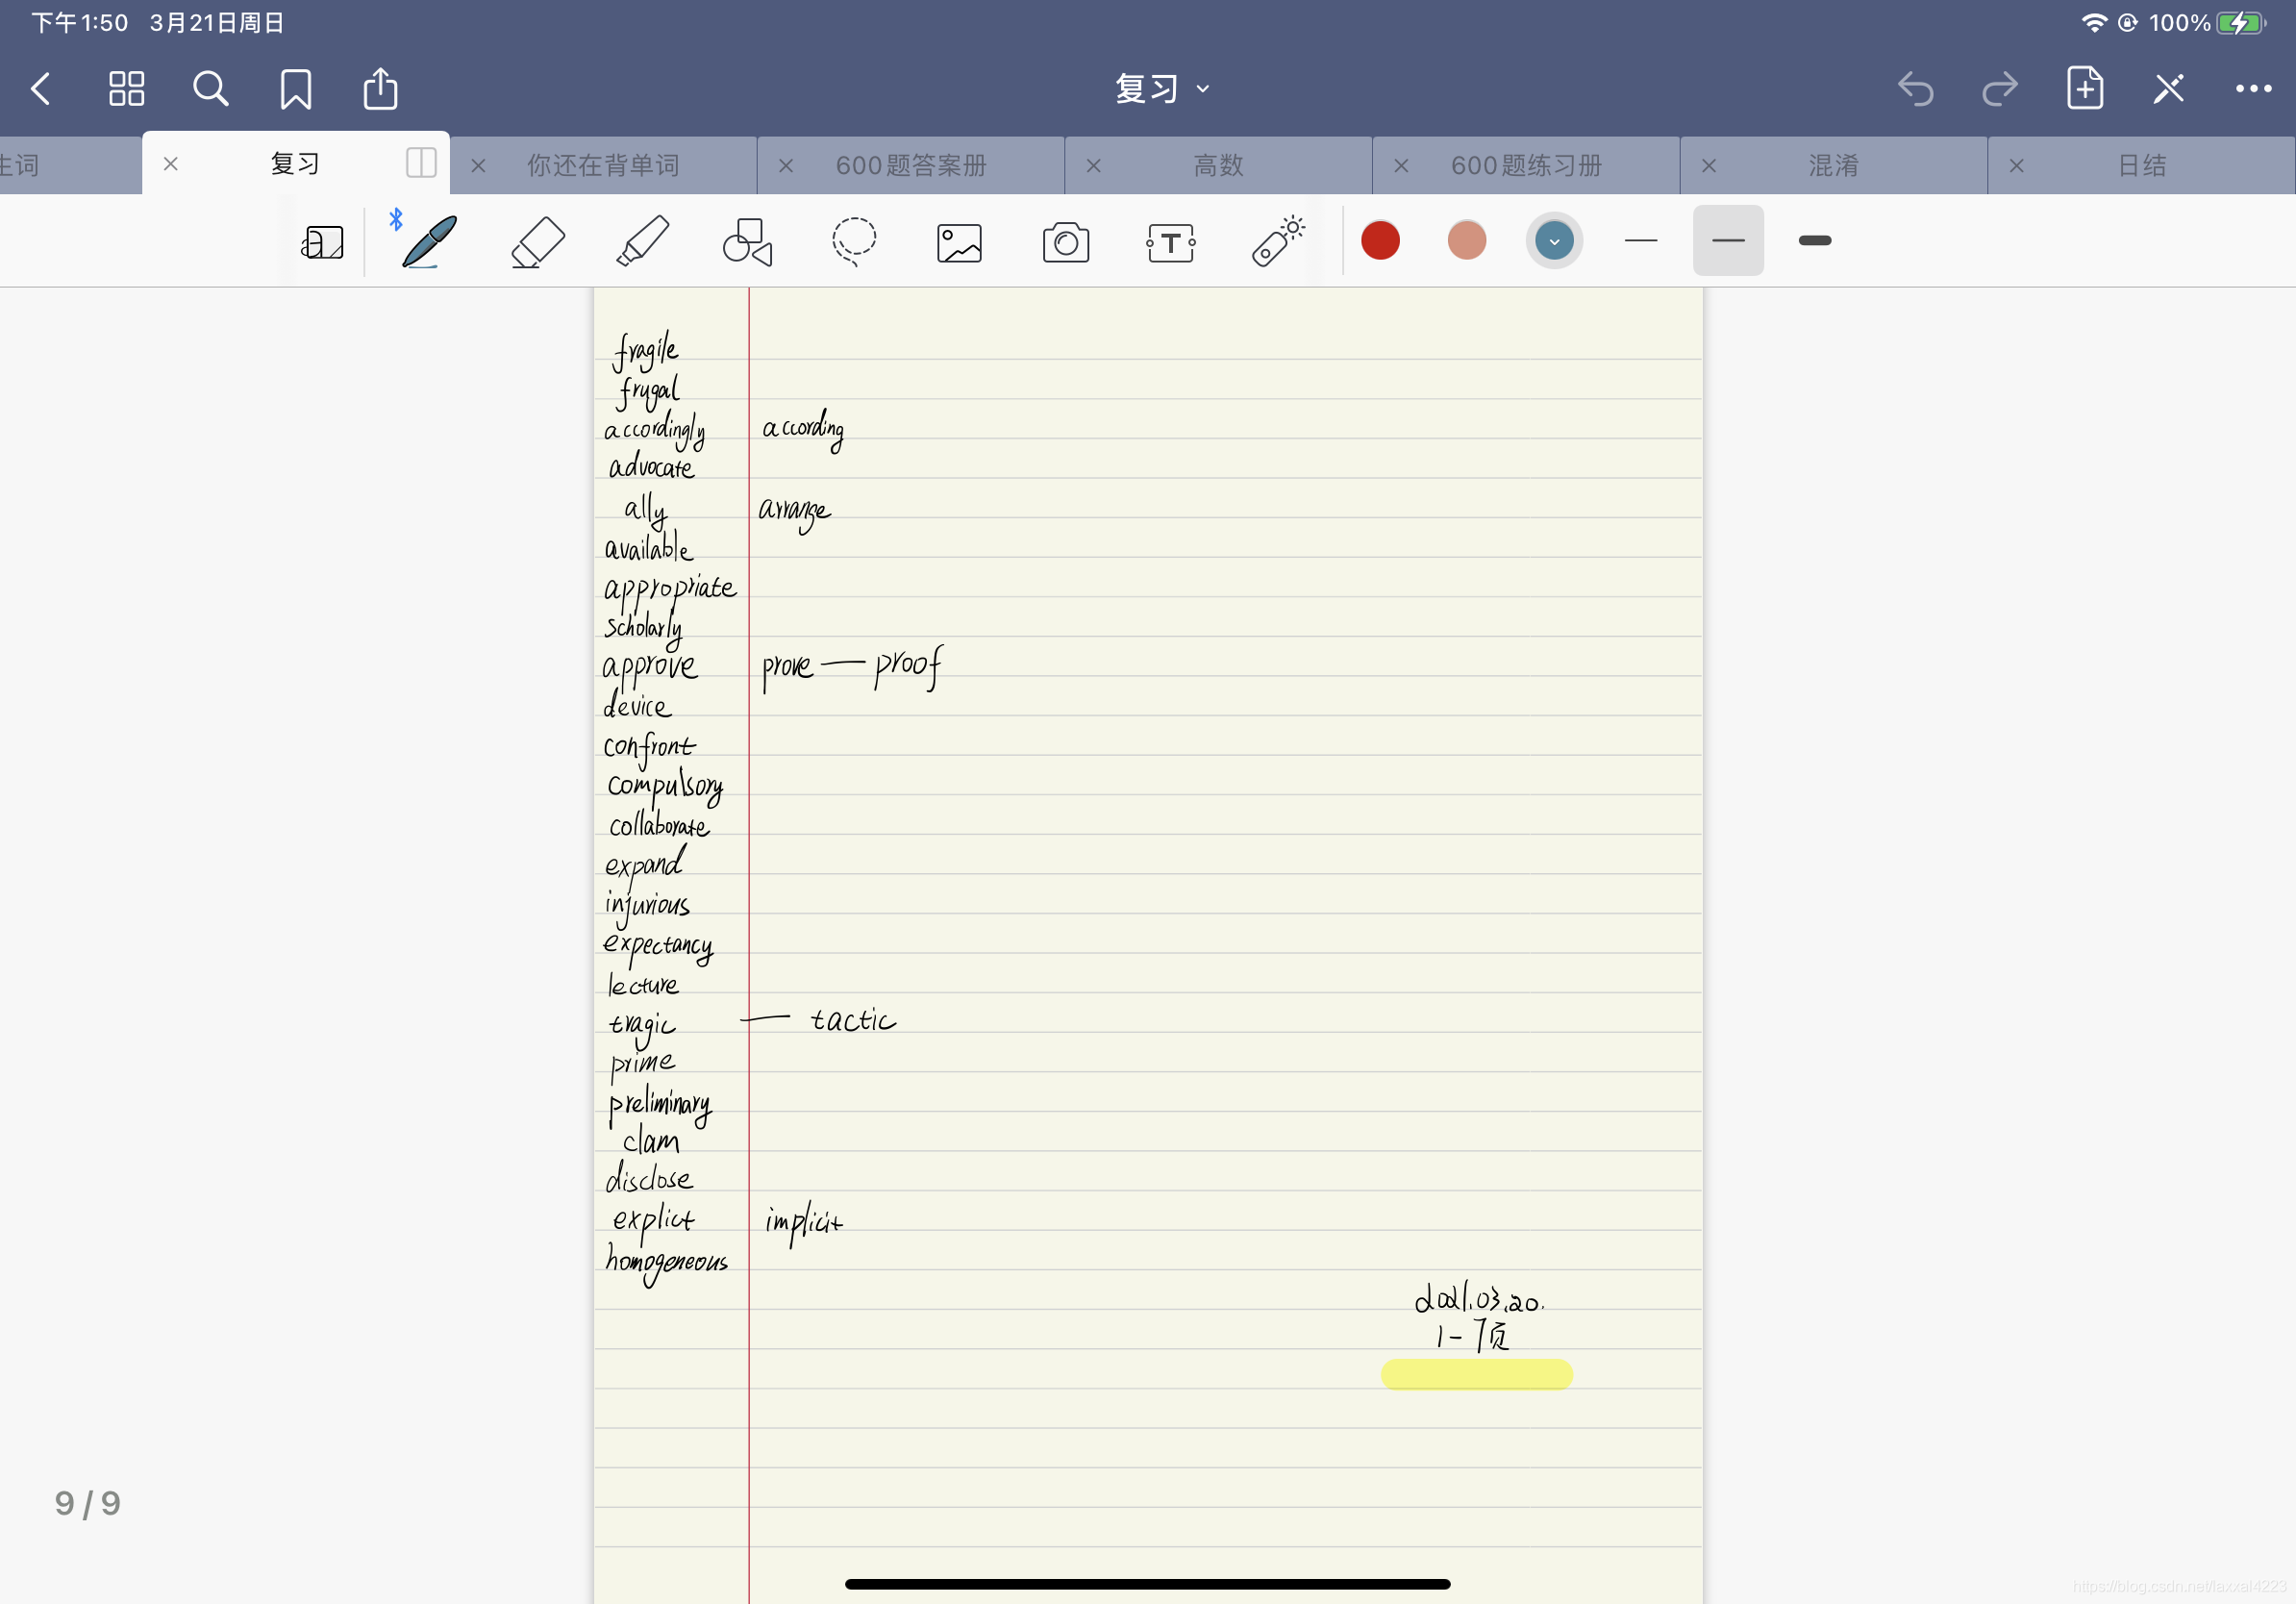2296x1604 pixels.
Task: Tap the handwritten word 'tactic'
Action: 853,1019
